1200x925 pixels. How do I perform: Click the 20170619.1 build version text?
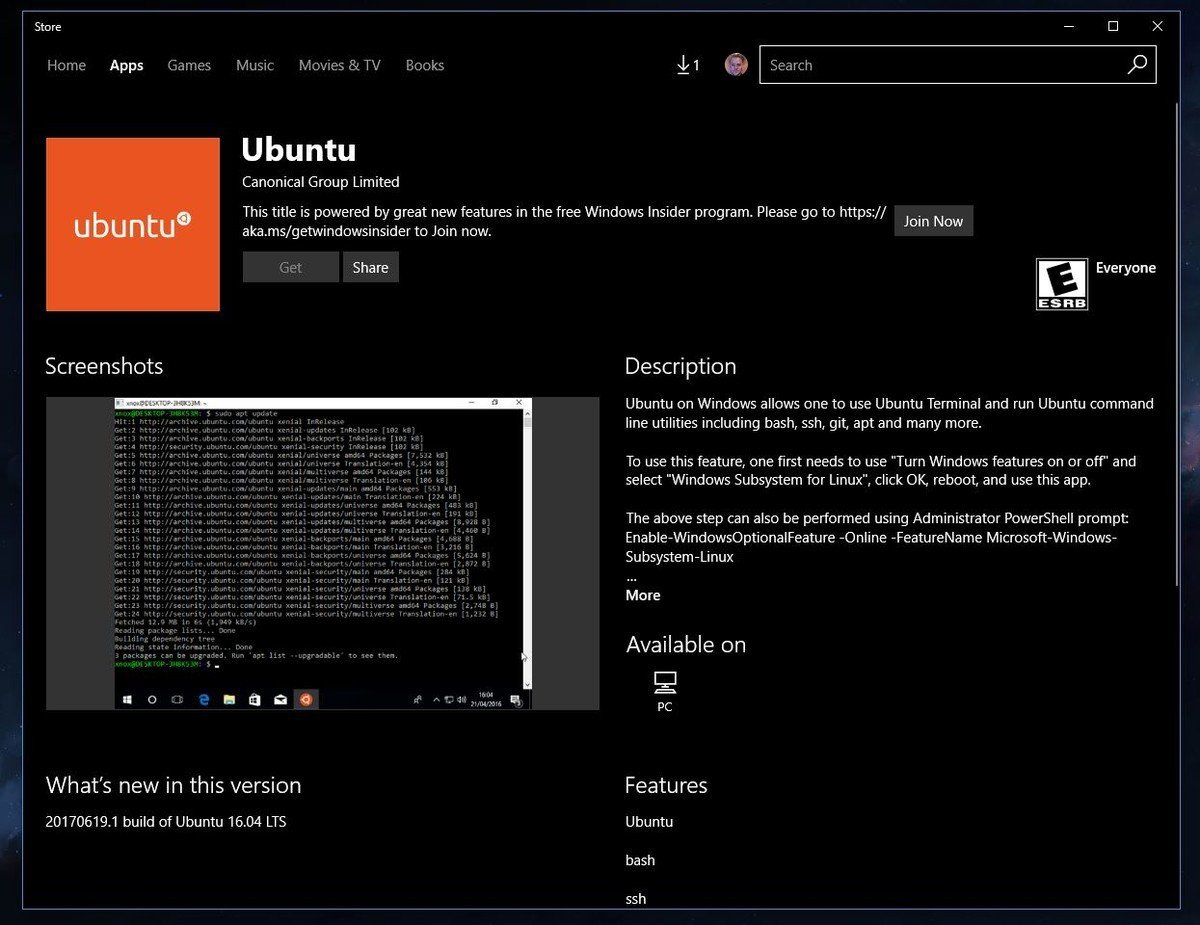point(166,822)
